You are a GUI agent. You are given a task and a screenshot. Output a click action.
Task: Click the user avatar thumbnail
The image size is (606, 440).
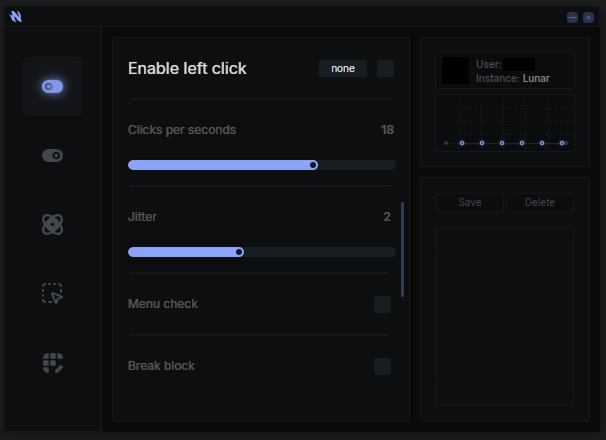click(455, 71)
